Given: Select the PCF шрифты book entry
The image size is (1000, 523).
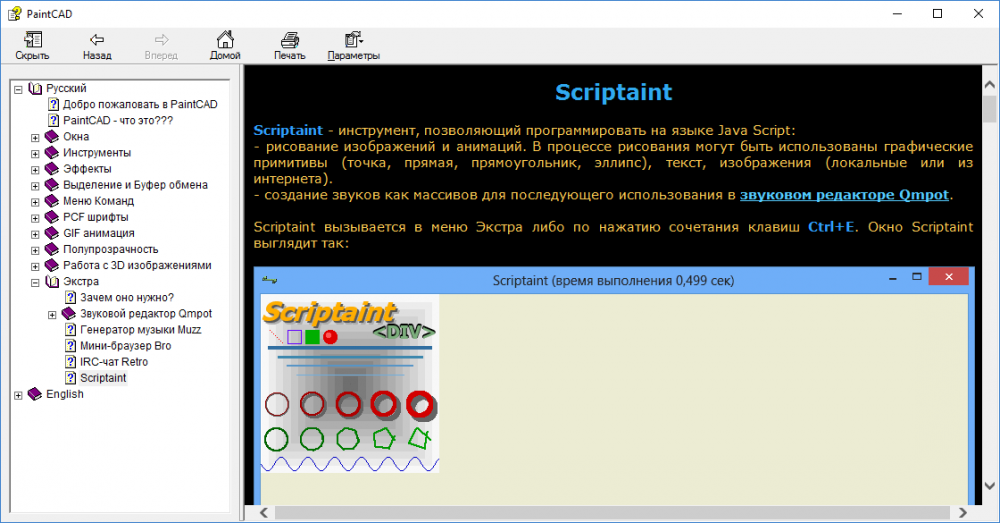Looking at the screenshot, I should [96, 217].
